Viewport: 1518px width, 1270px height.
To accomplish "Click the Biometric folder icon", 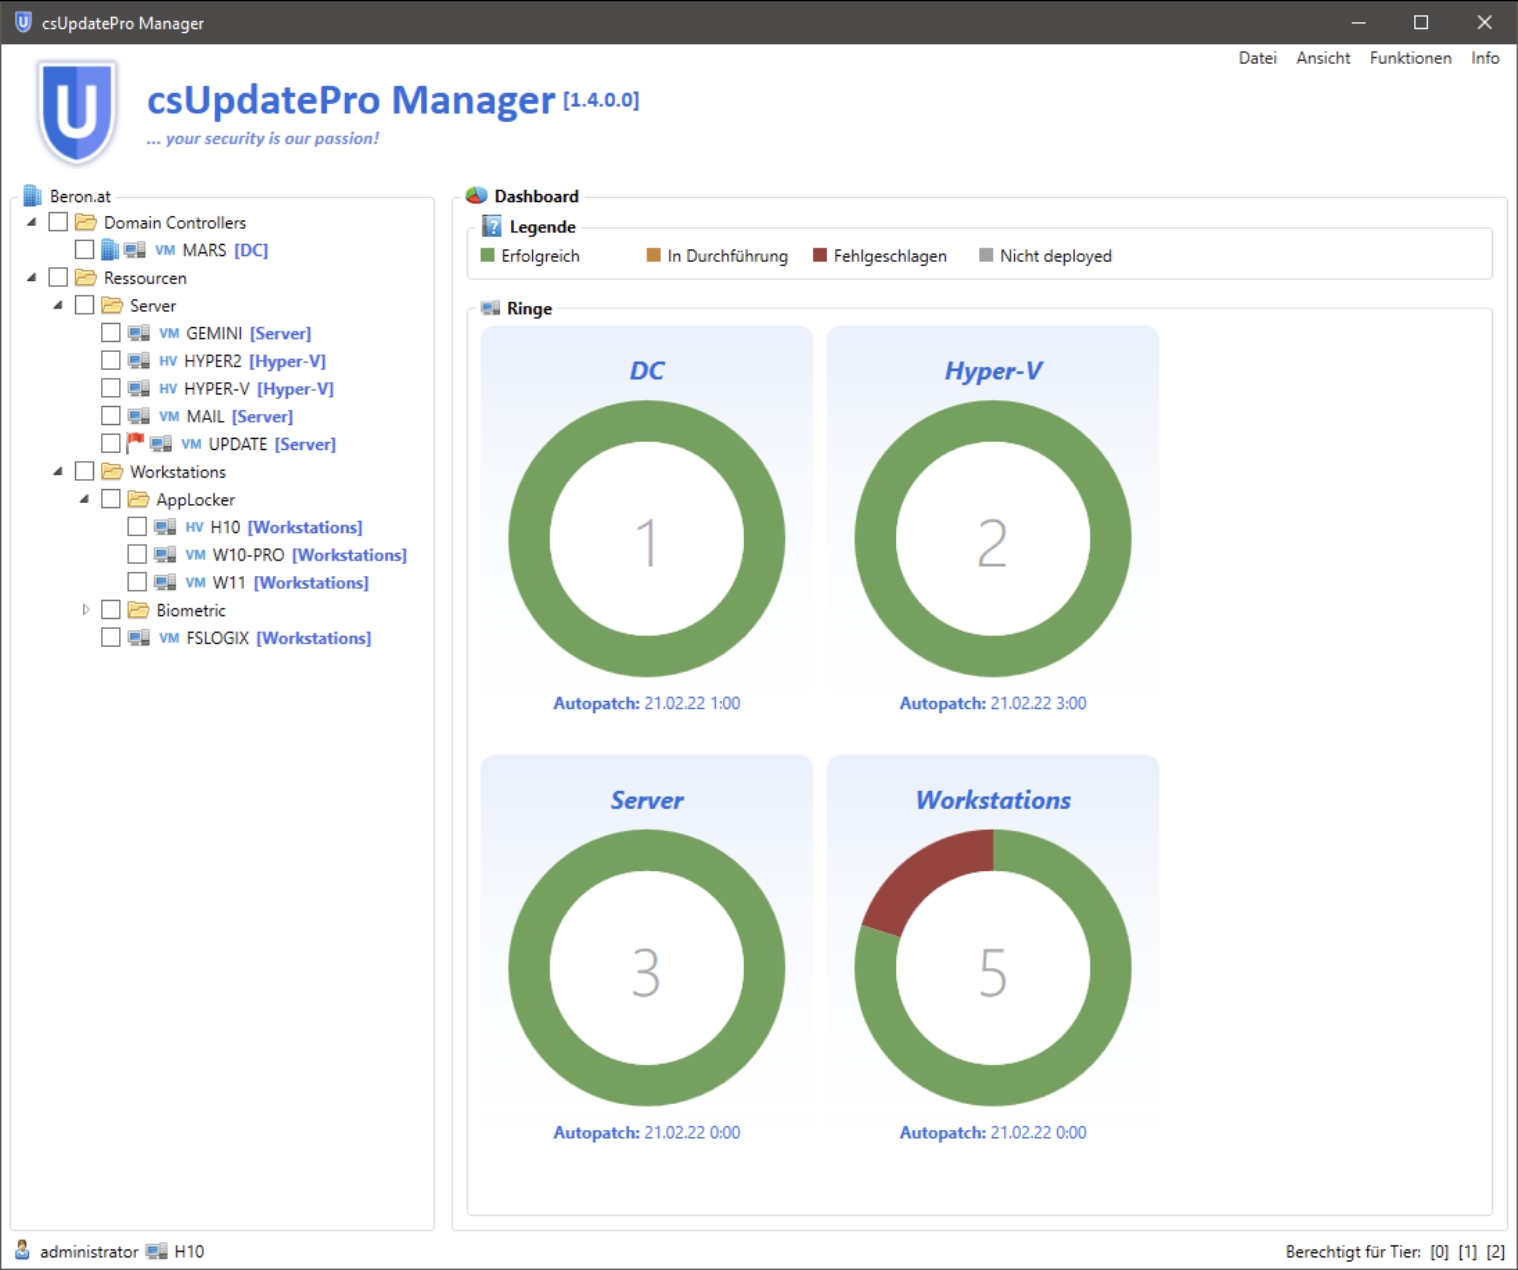I will [138, 610].
